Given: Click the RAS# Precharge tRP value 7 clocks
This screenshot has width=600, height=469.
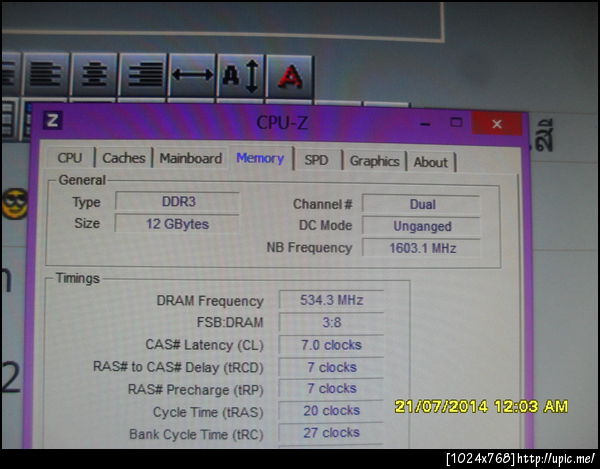Looking at the screenshot, I should click(331, 388).
